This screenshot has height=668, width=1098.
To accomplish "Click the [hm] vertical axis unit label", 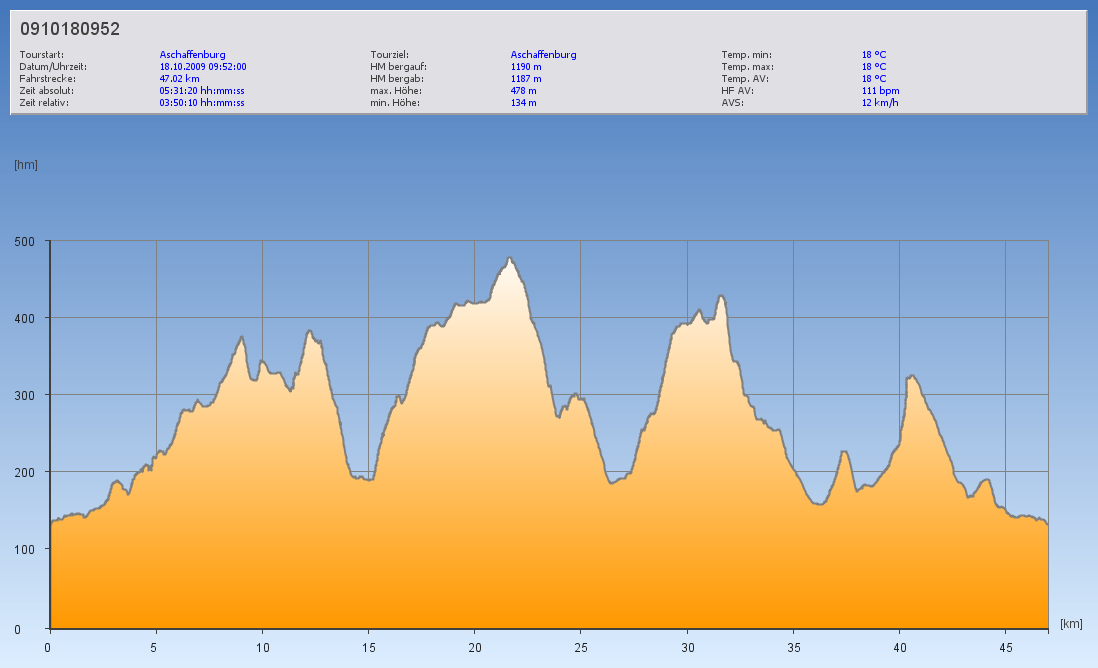I will (x=26, y=165).
